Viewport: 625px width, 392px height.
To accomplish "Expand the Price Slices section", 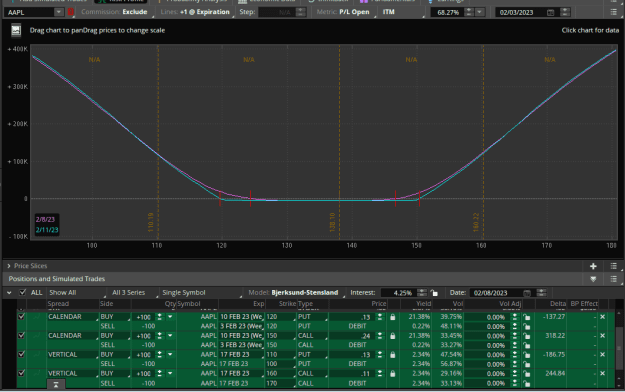I will tap(9, 266).
